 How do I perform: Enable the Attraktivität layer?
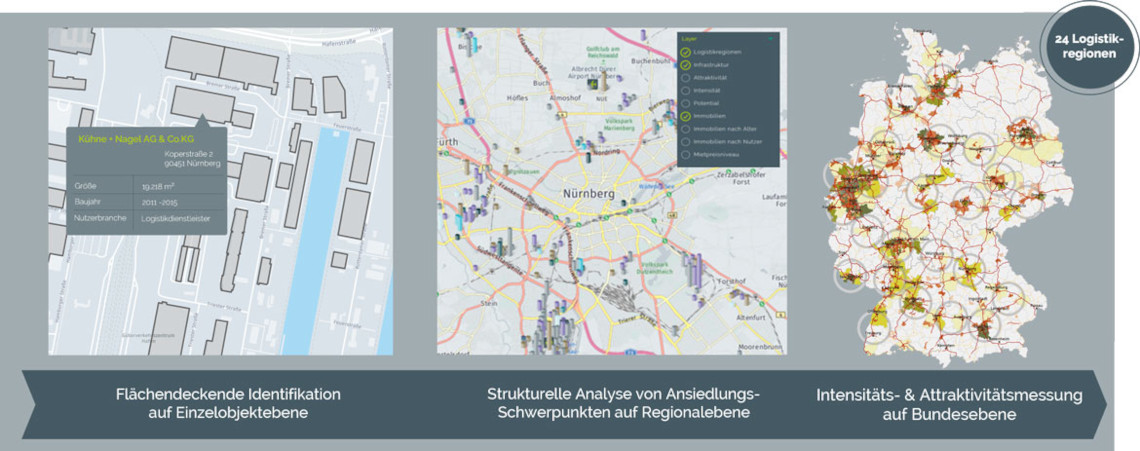[685, 77]
